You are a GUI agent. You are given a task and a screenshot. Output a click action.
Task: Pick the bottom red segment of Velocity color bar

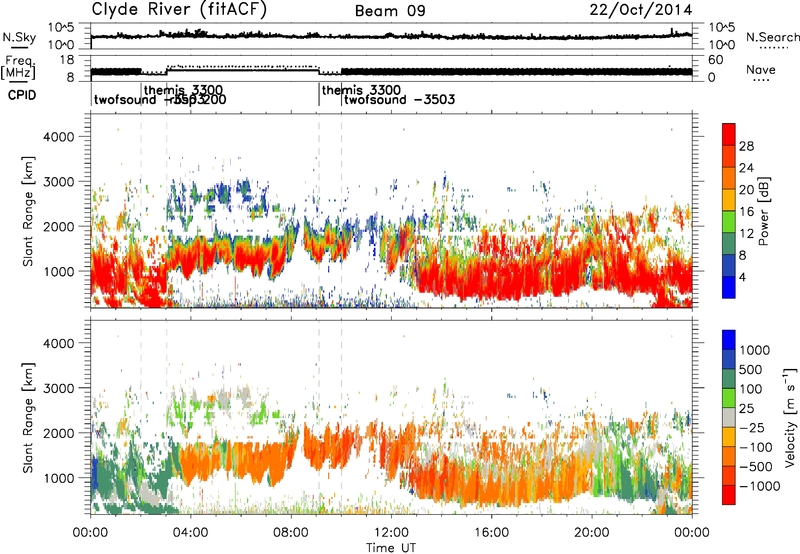729,495
